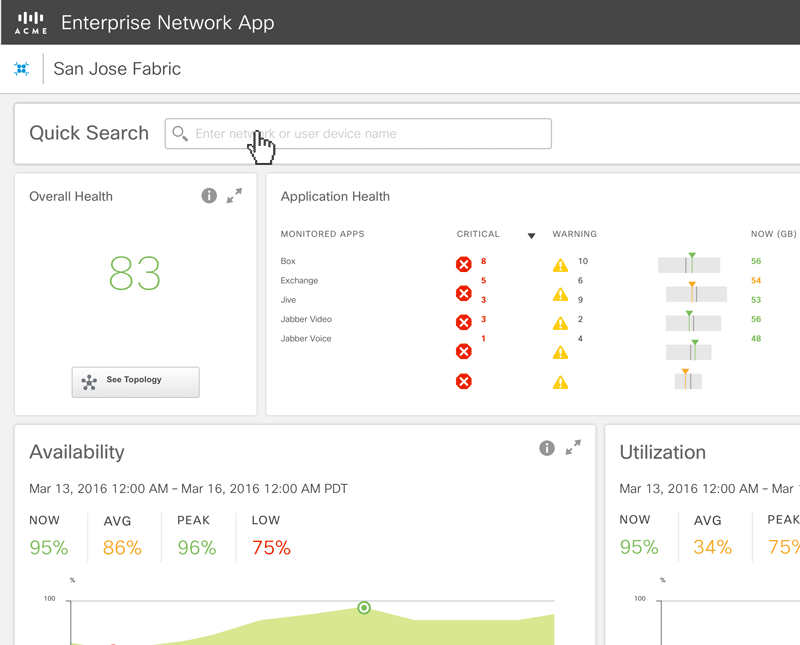Focus the Quick Search input field
The height and width of the screenshot is (645, 800).
point(370,134)
